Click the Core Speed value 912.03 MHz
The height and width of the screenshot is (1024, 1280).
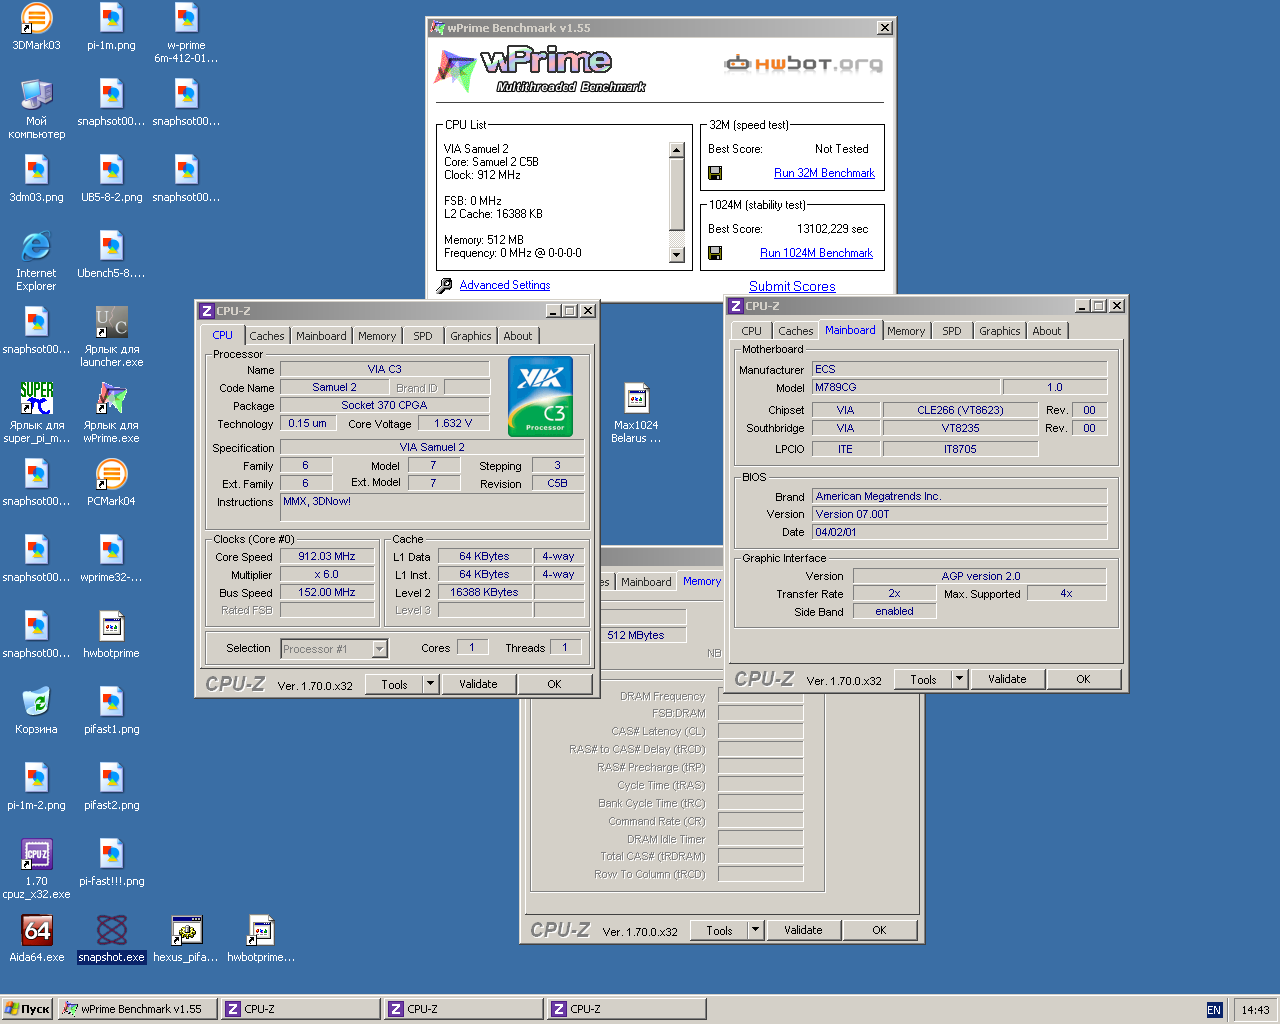[x=327, y=557]
